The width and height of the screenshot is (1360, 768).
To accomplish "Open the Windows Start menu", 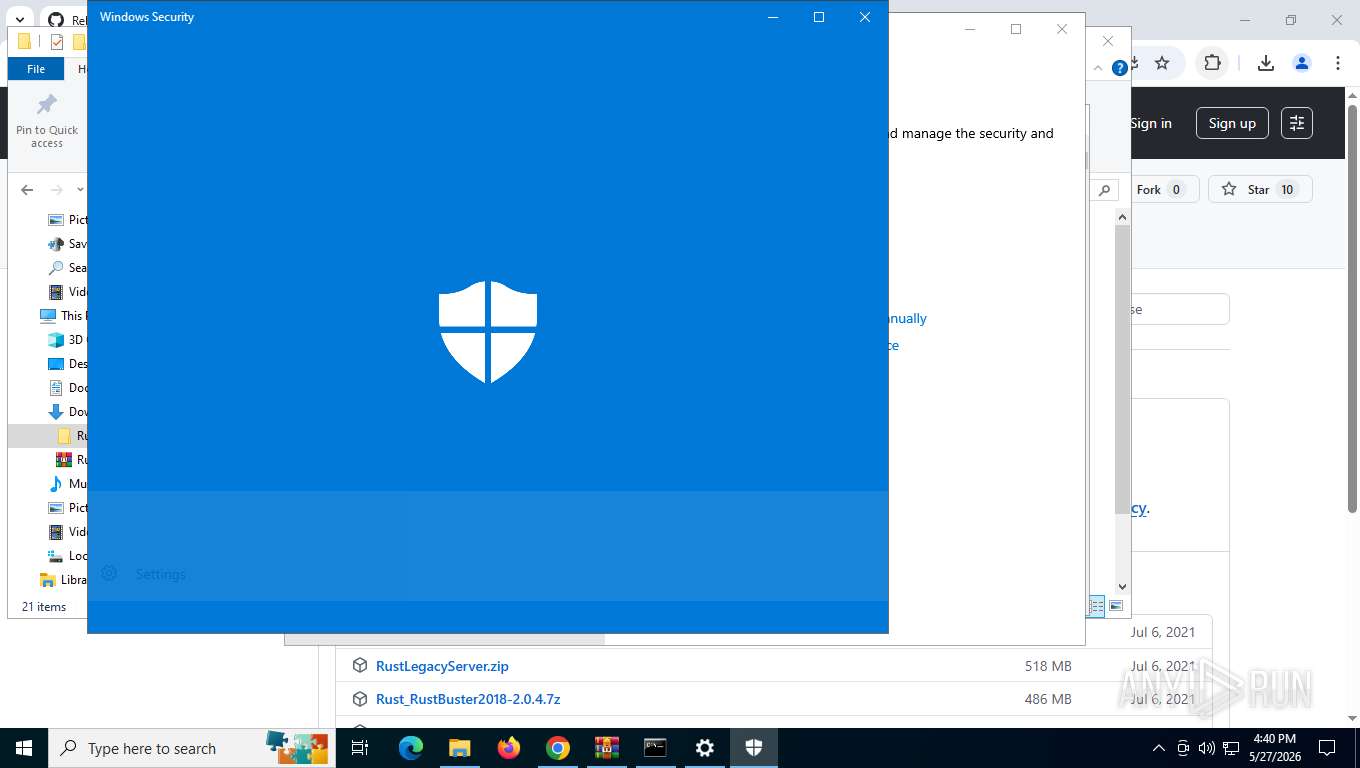I will (x=24, y=748).
